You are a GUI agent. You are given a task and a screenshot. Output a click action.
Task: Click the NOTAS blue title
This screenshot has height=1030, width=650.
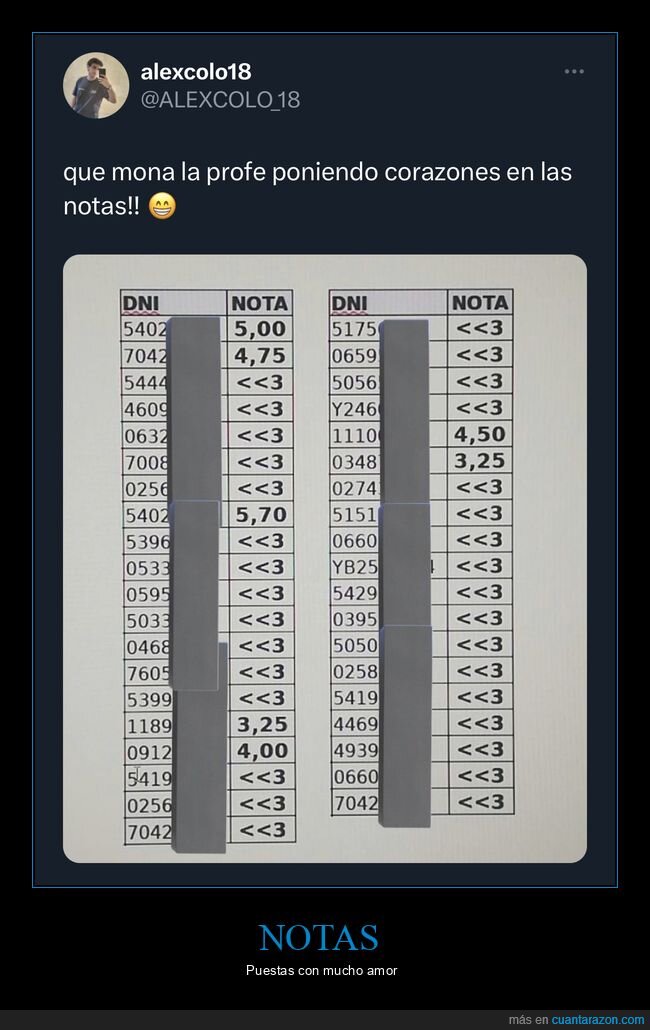click(x=318, y=938)
